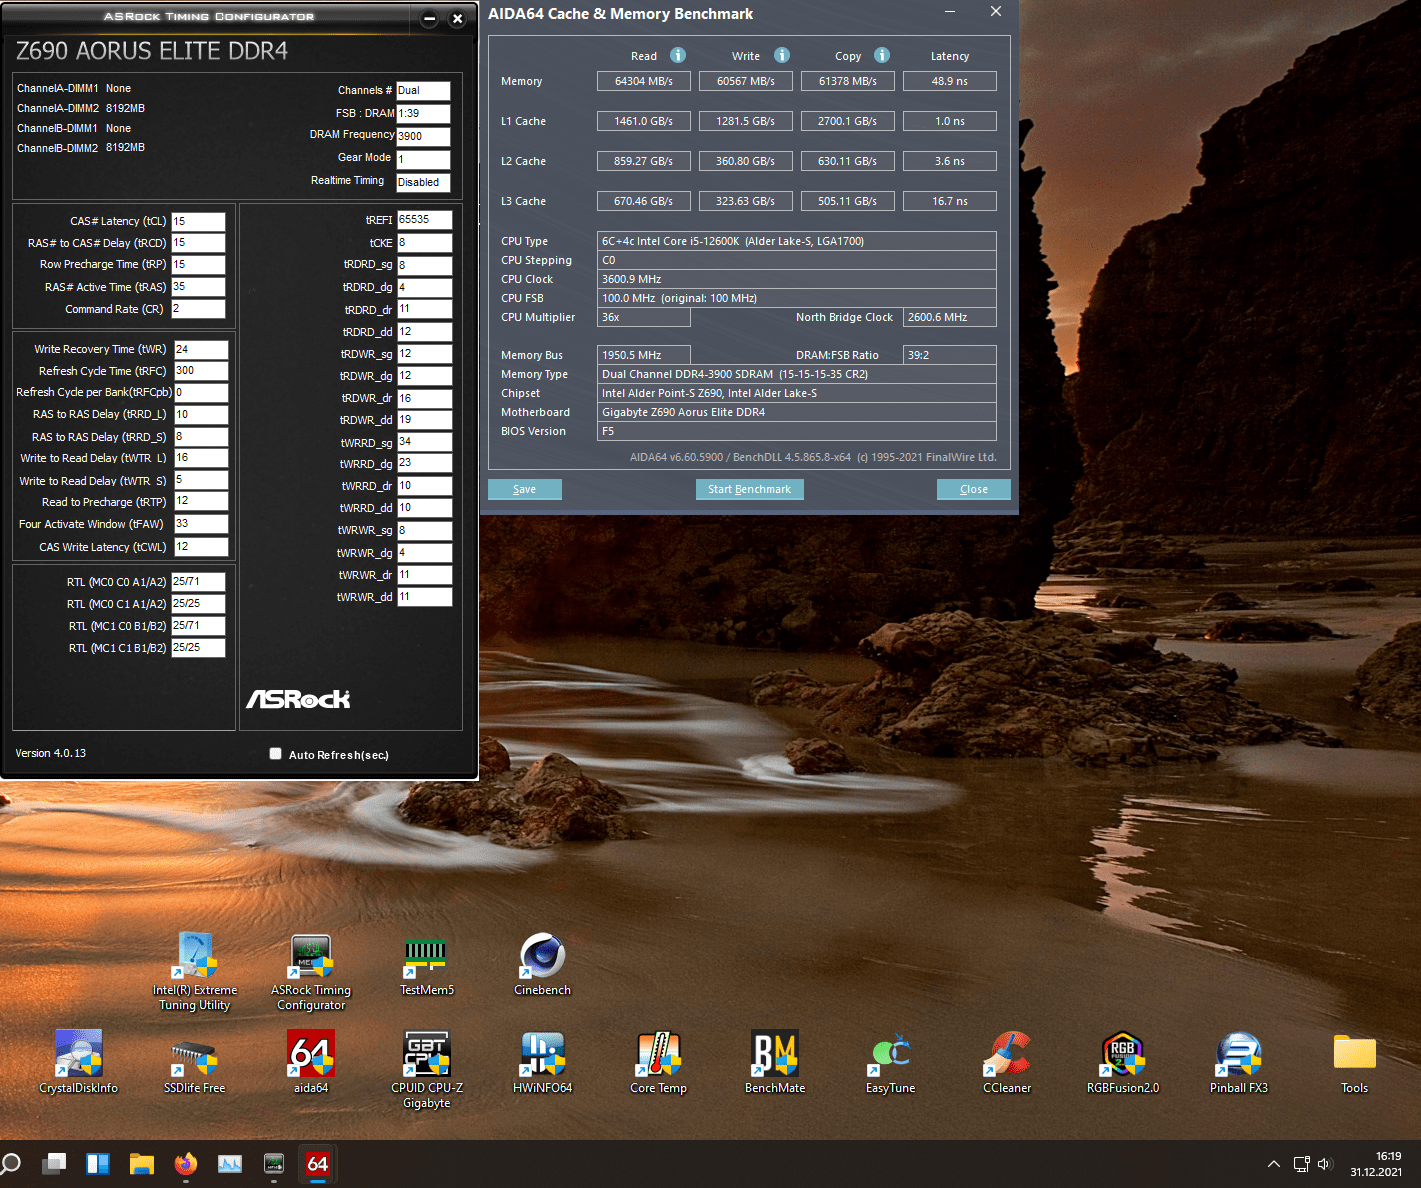Open the volume control in system tray
The height and width of the screenshot is (1188, 1421).
click(1325, 1164)
